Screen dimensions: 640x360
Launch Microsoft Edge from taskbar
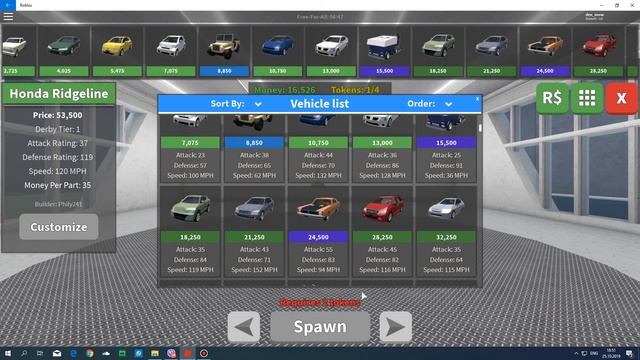pos(73,353)
